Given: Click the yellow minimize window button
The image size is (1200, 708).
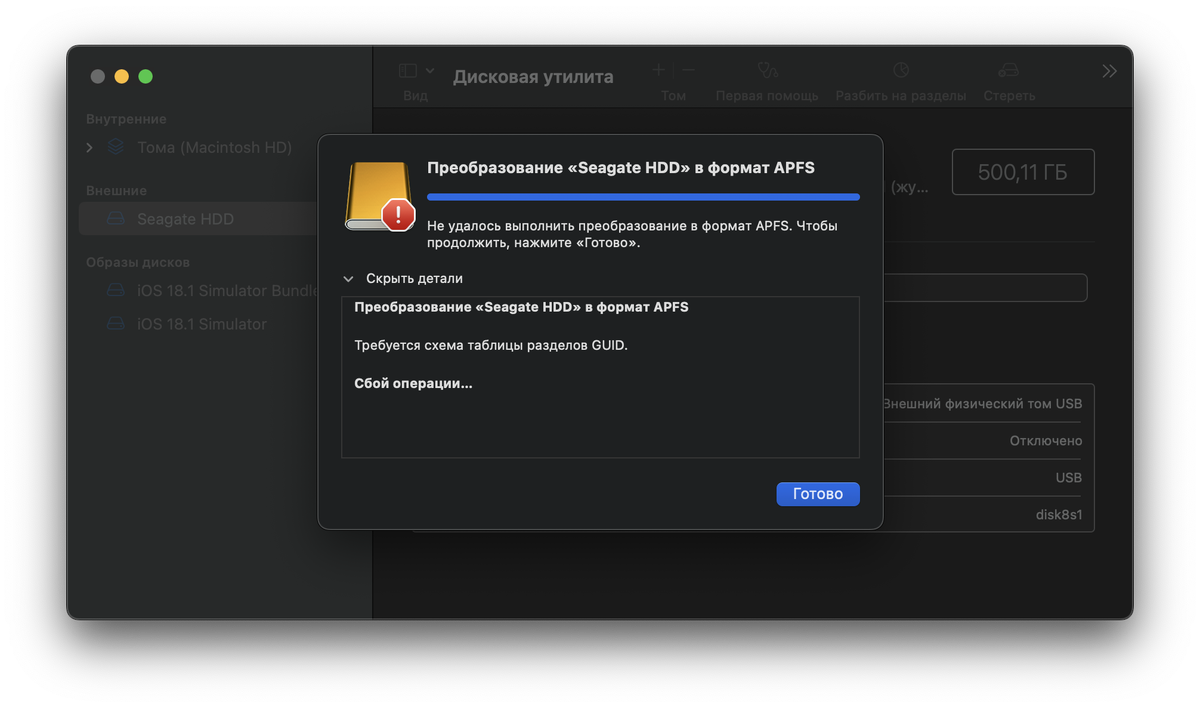Looking at the screenshot, I should coord(121,76).
